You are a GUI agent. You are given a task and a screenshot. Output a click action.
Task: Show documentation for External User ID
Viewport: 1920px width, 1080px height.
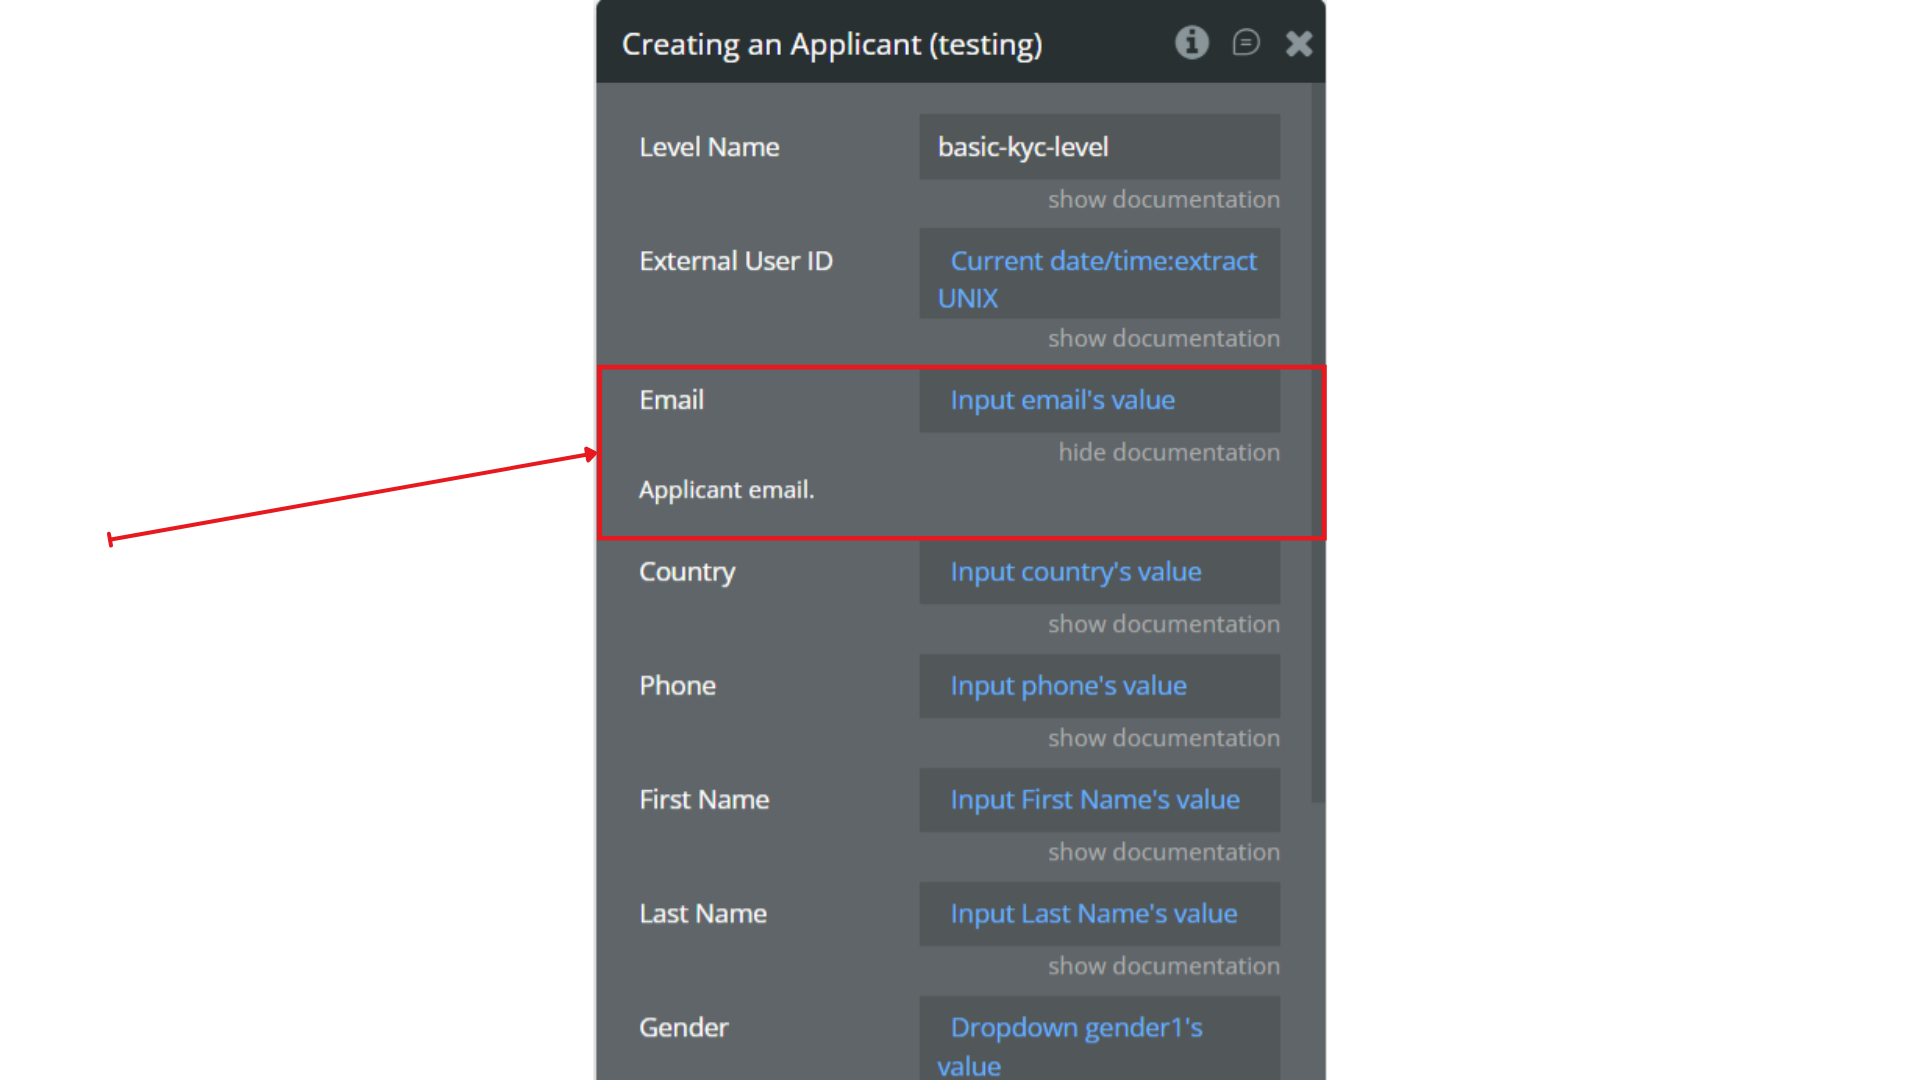click(1163, 339)
